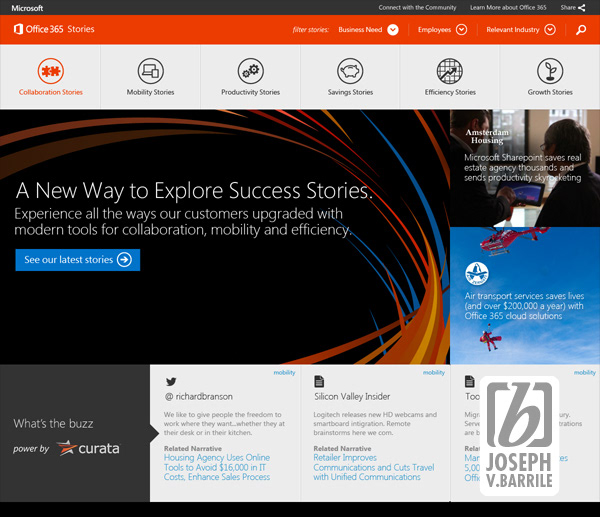Open Retailer Improves Communications narrative link
Image resolution: width=600 pixels, height=517 pixels.
point(373,467)
